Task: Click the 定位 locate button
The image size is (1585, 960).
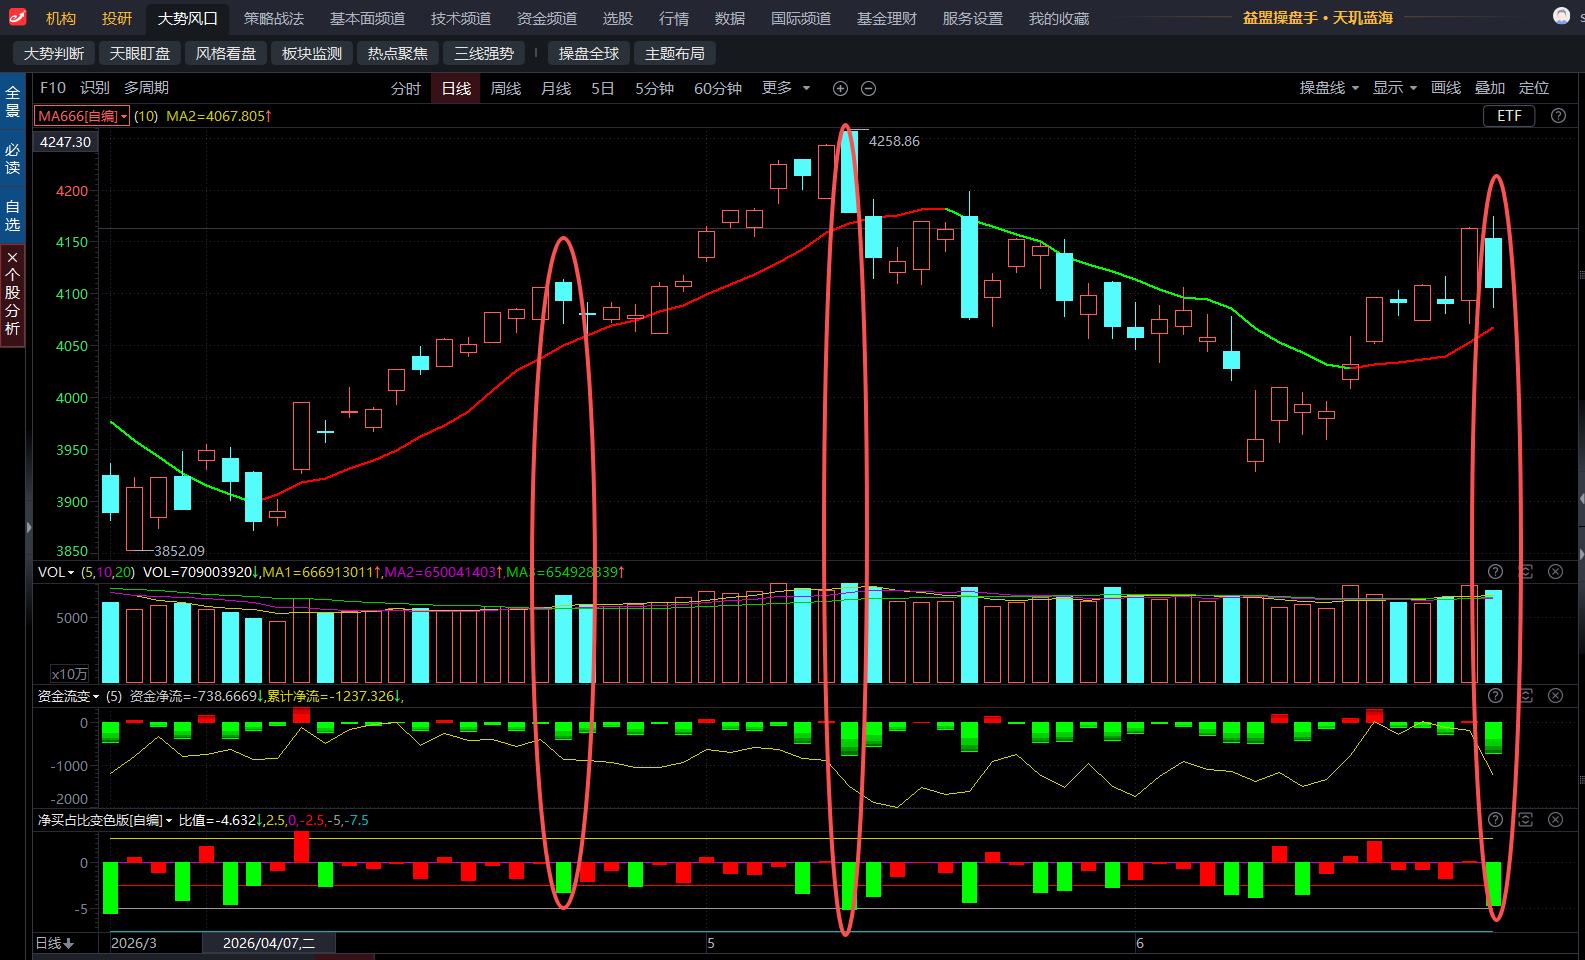Action: pyautogui.click(x=1534, y=88)
